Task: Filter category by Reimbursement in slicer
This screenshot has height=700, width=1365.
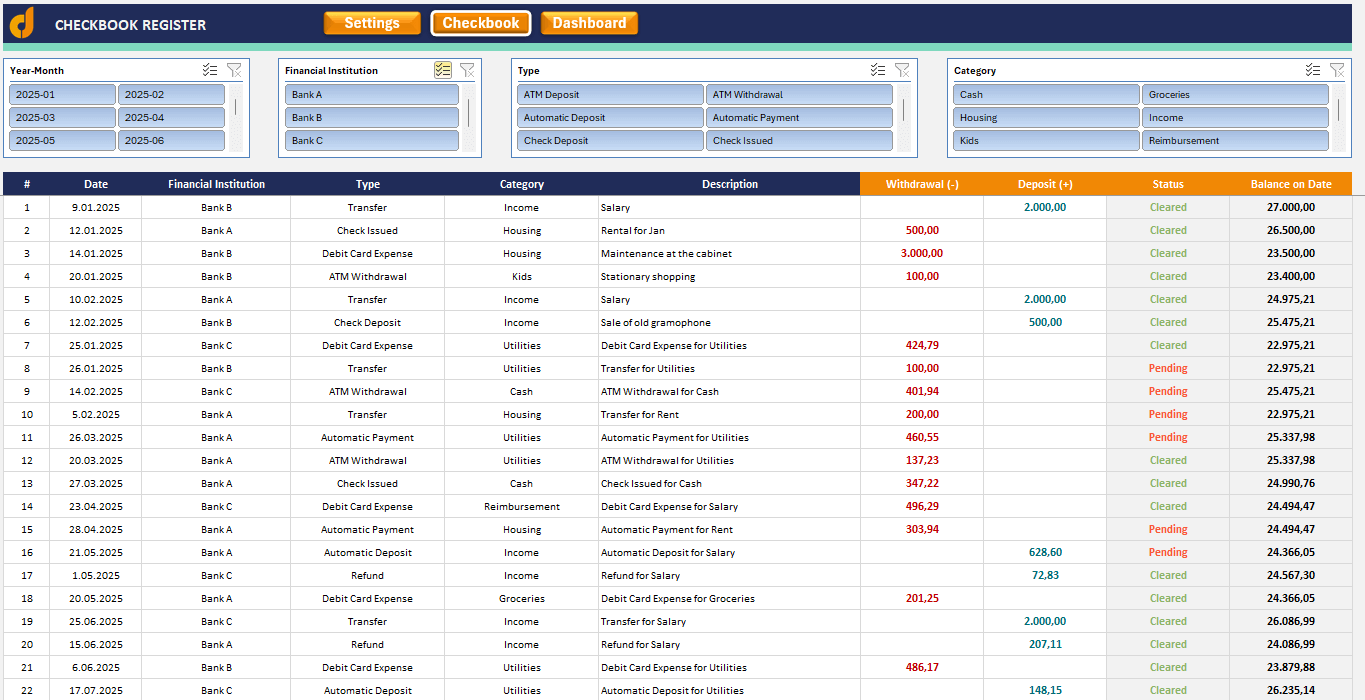Action: [x=1235, y=141]
